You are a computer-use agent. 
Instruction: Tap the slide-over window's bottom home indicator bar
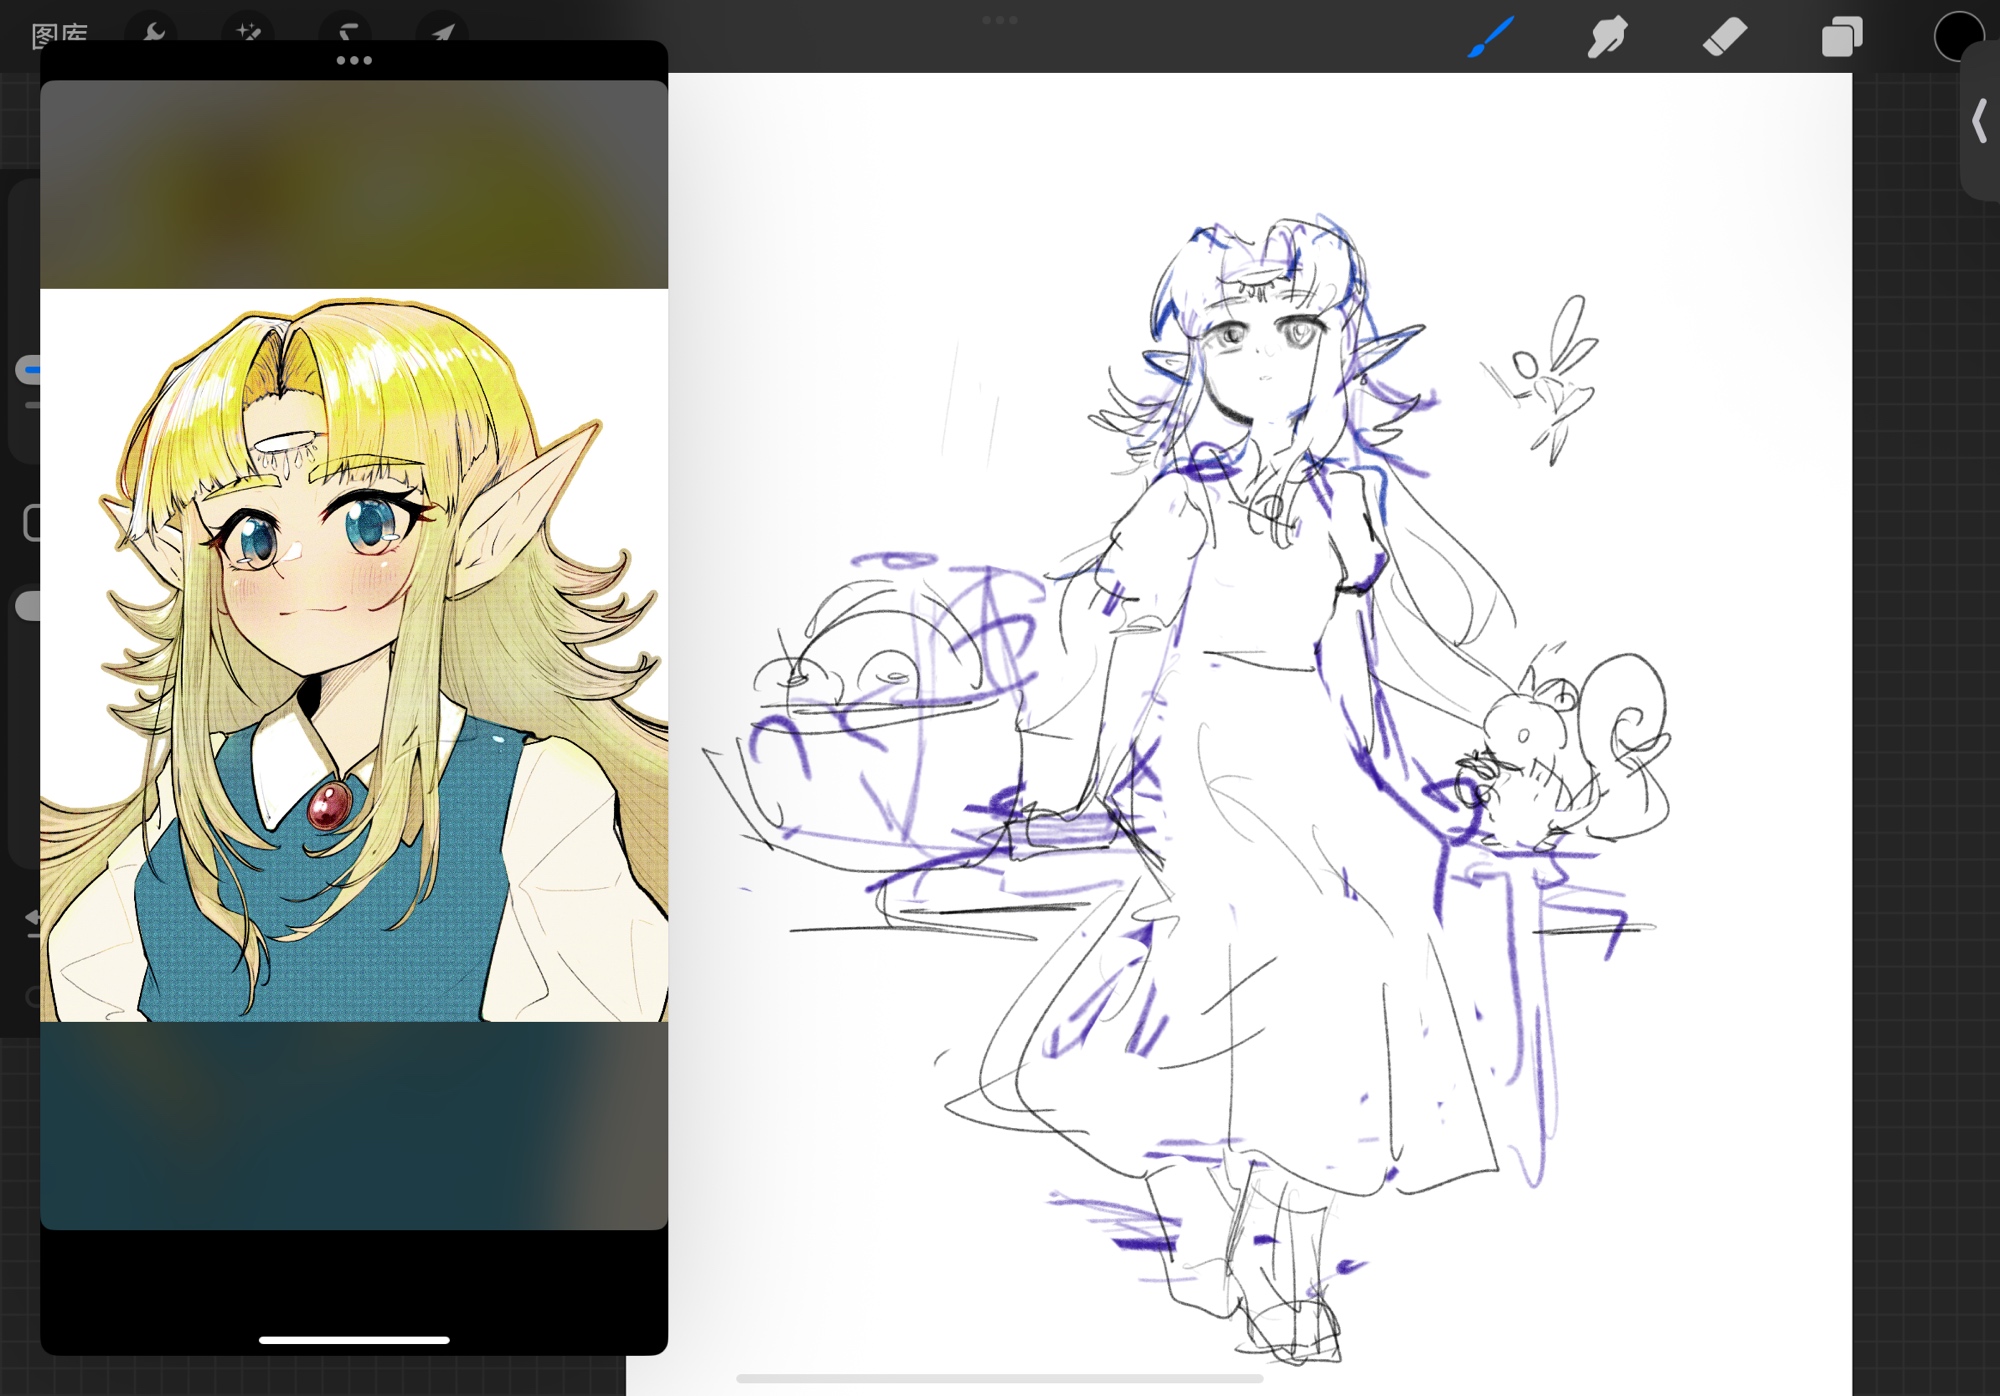pos(354,1340)
